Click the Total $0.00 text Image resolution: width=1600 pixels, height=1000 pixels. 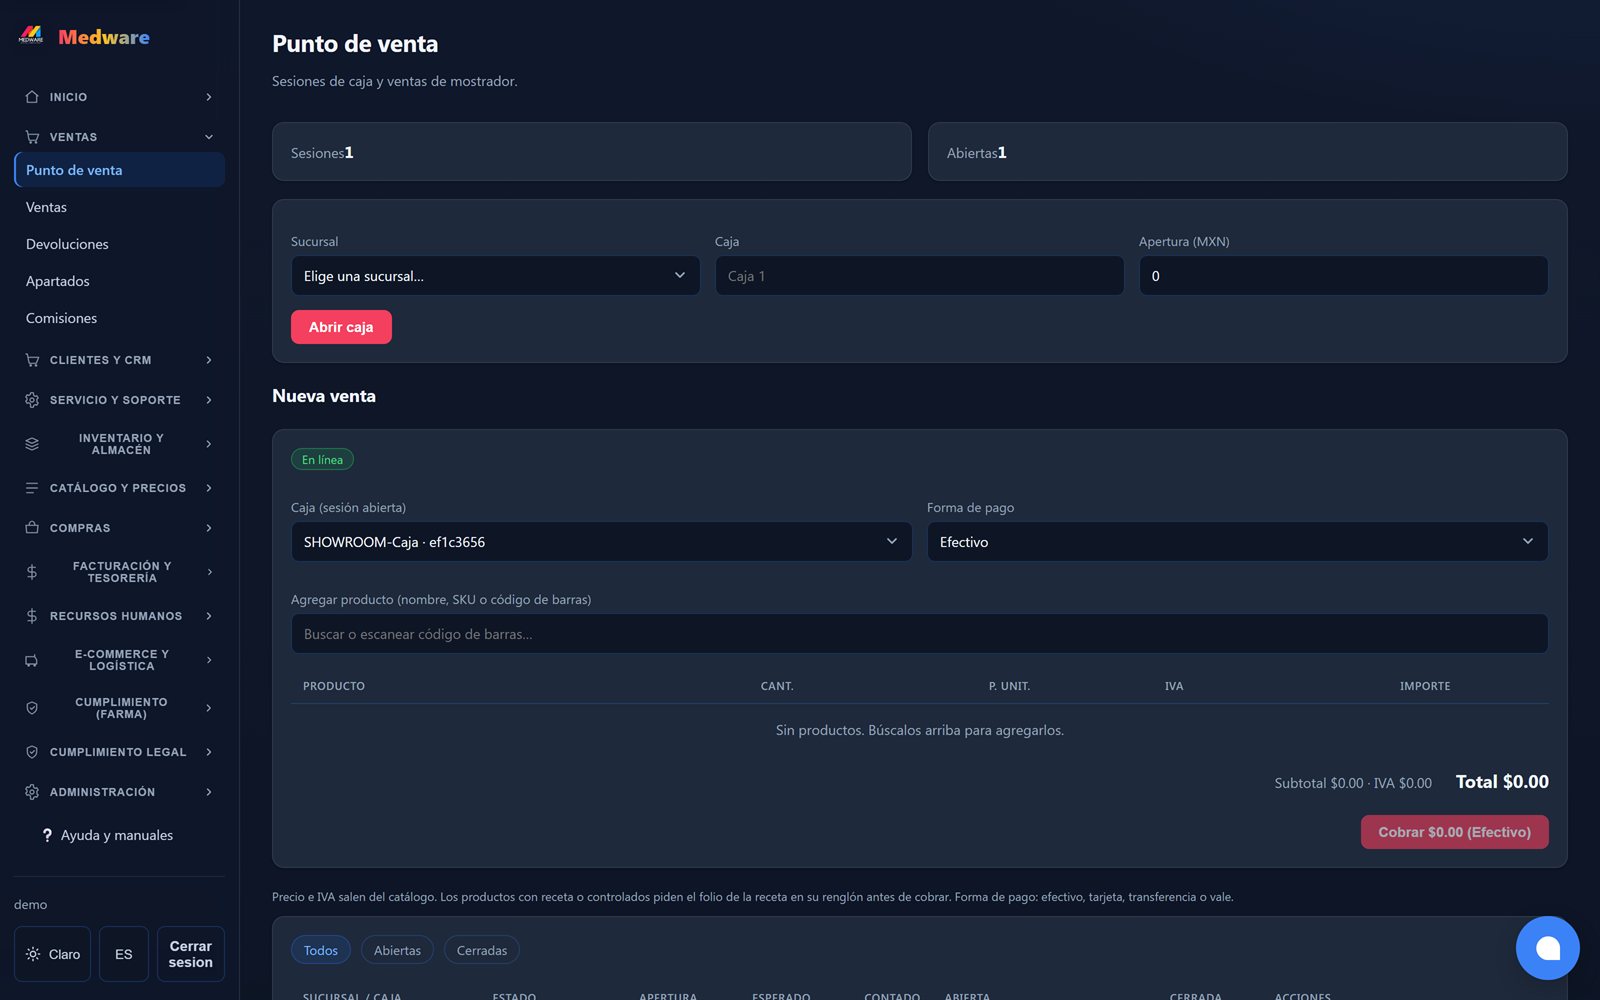pos(1502,782)
